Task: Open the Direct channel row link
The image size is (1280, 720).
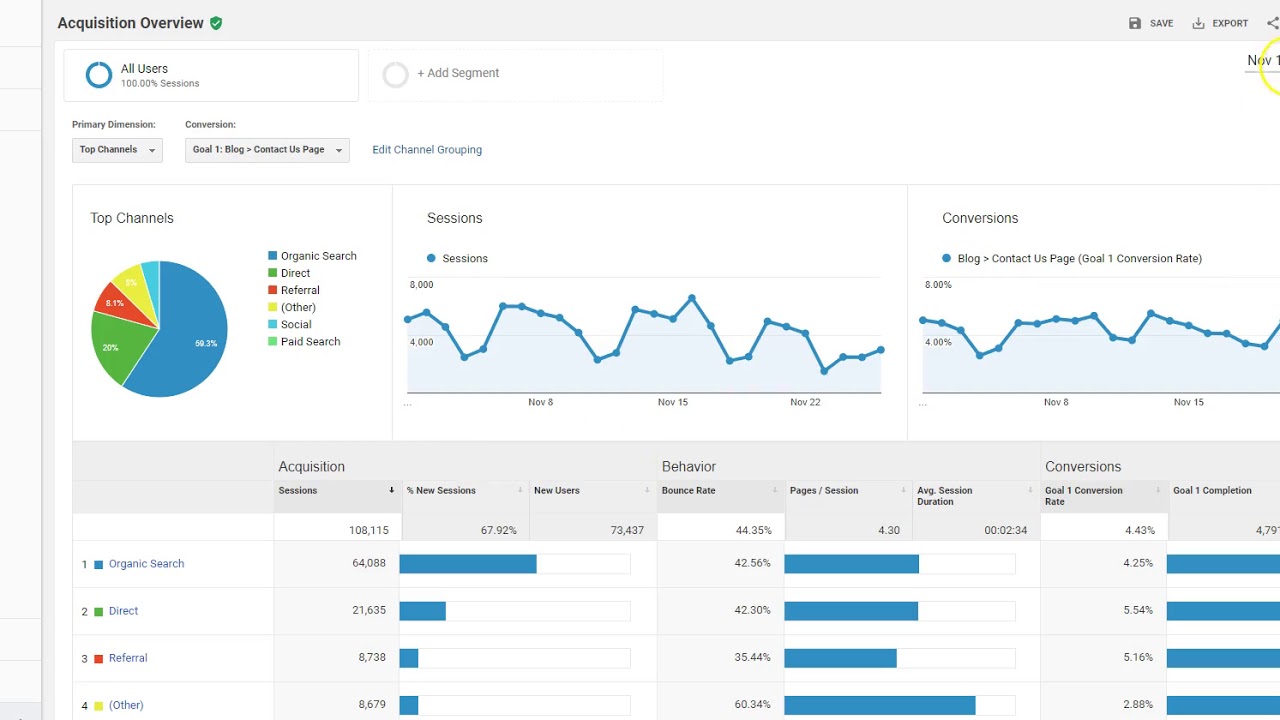Action: [x=123, y=611]
